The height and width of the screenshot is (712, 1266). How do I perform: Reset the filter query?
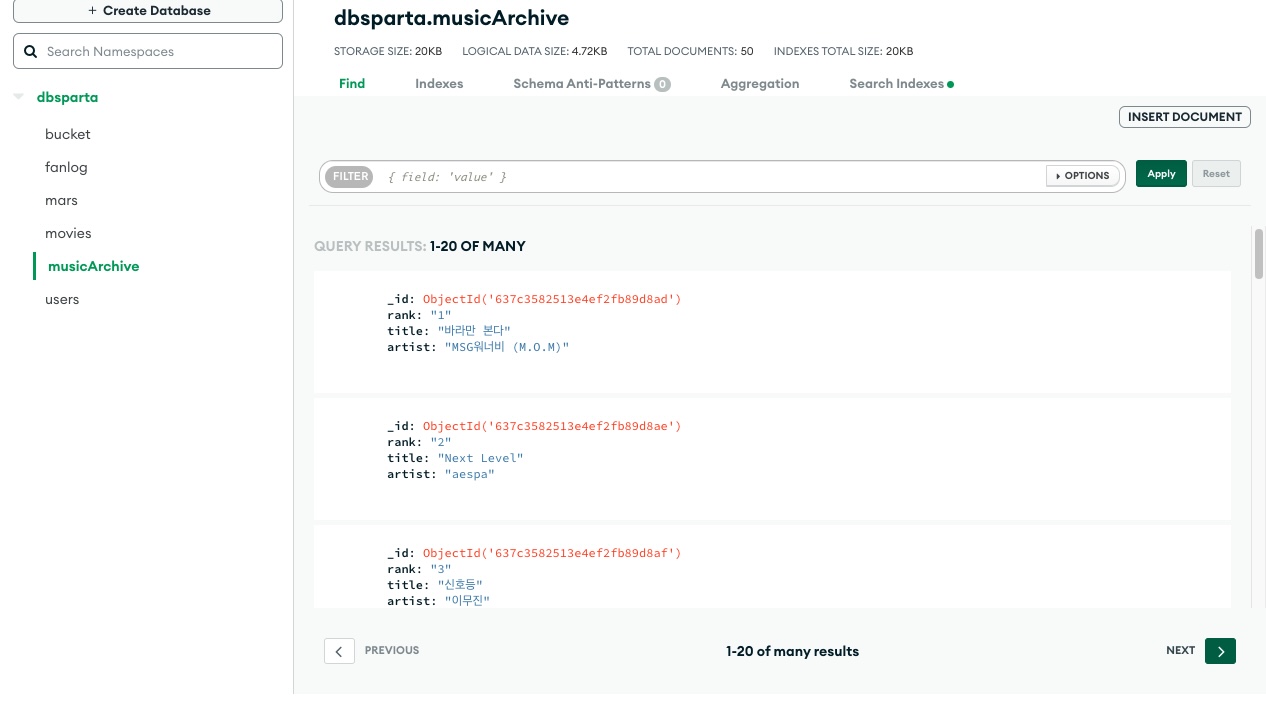click(x=1216, y=174)
